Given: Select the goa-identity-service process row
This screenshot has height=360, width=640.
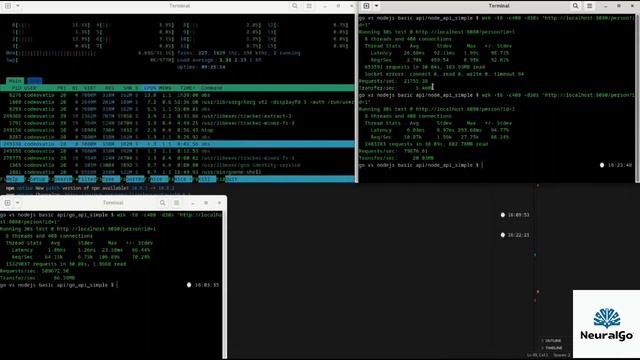Looking at the screenshot, I should 177,165.
